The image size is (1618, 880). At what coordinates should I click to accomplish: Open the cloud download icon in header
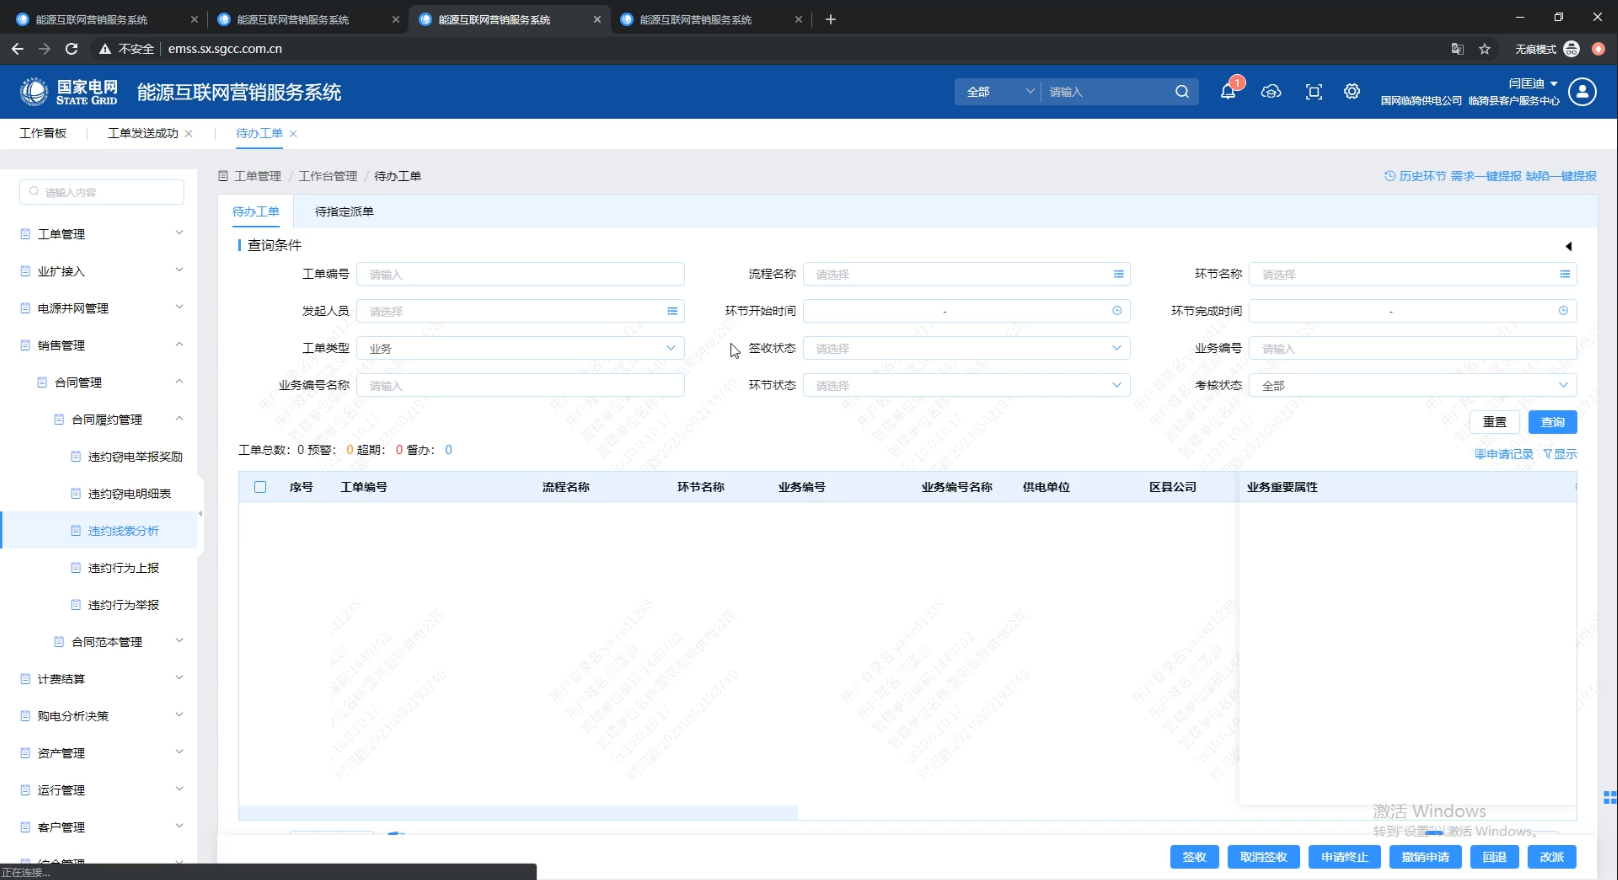click(1271, 92)
